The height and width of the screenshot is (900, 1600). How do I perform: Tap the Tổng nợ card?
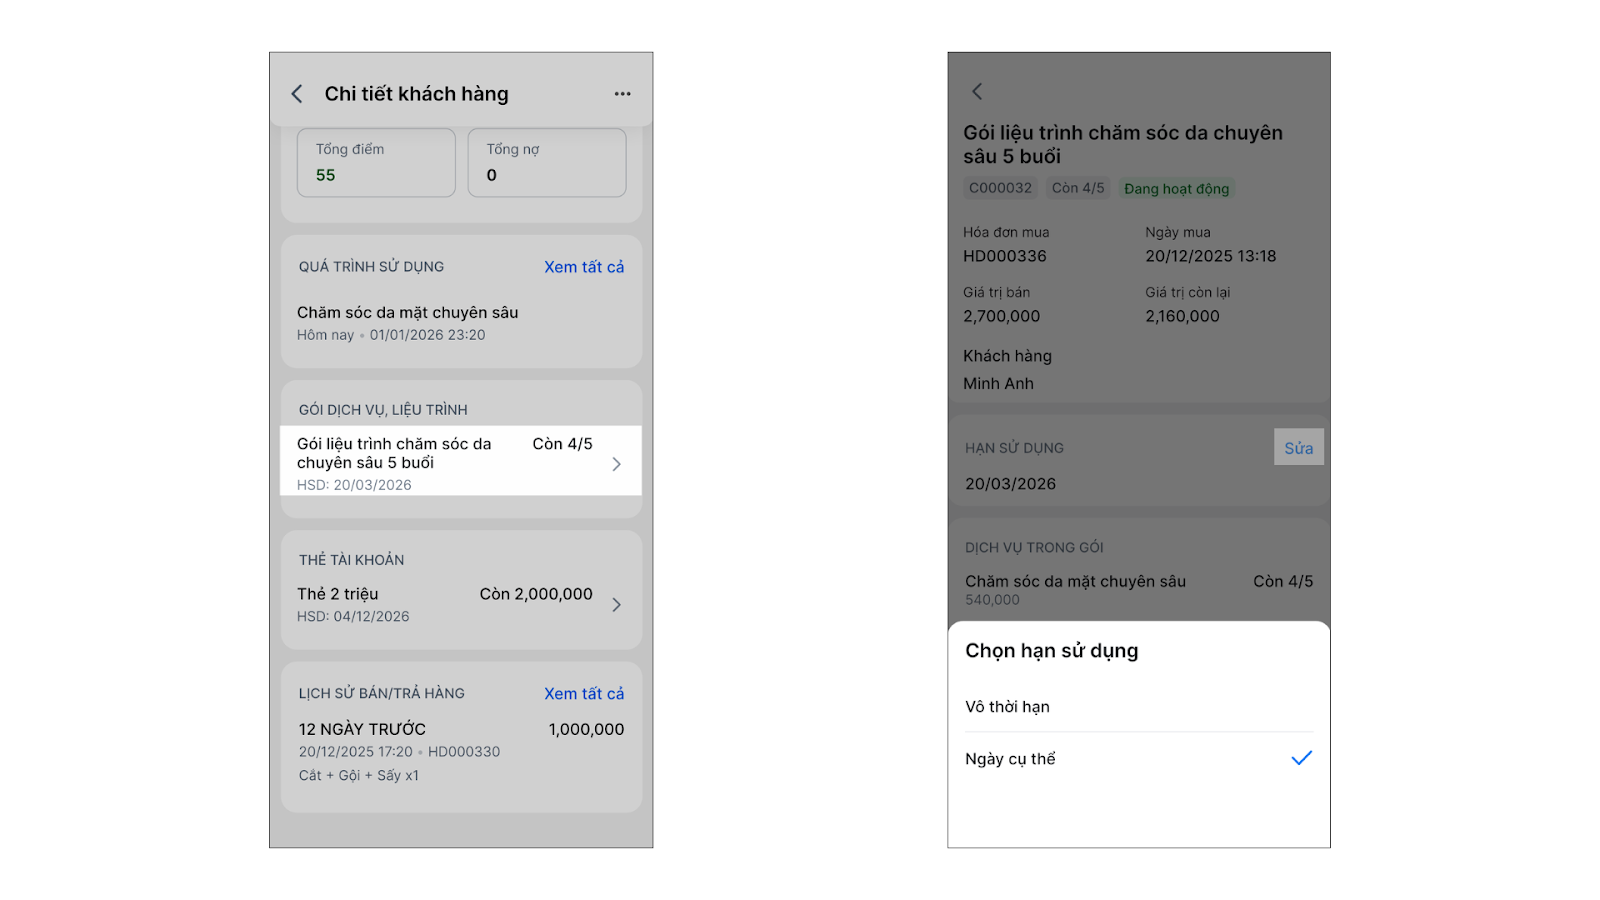pyautogui.click(x=547, y=163)
